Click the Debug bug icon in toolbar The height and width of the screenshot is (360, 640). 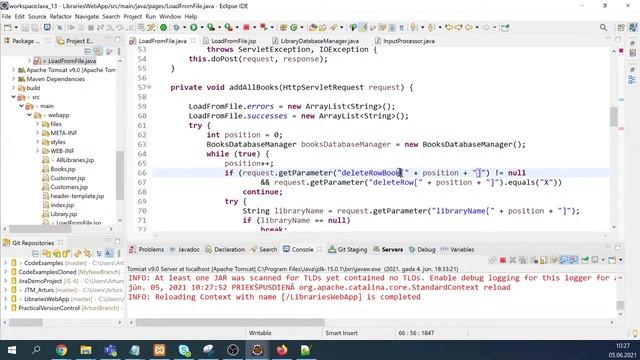176,27
